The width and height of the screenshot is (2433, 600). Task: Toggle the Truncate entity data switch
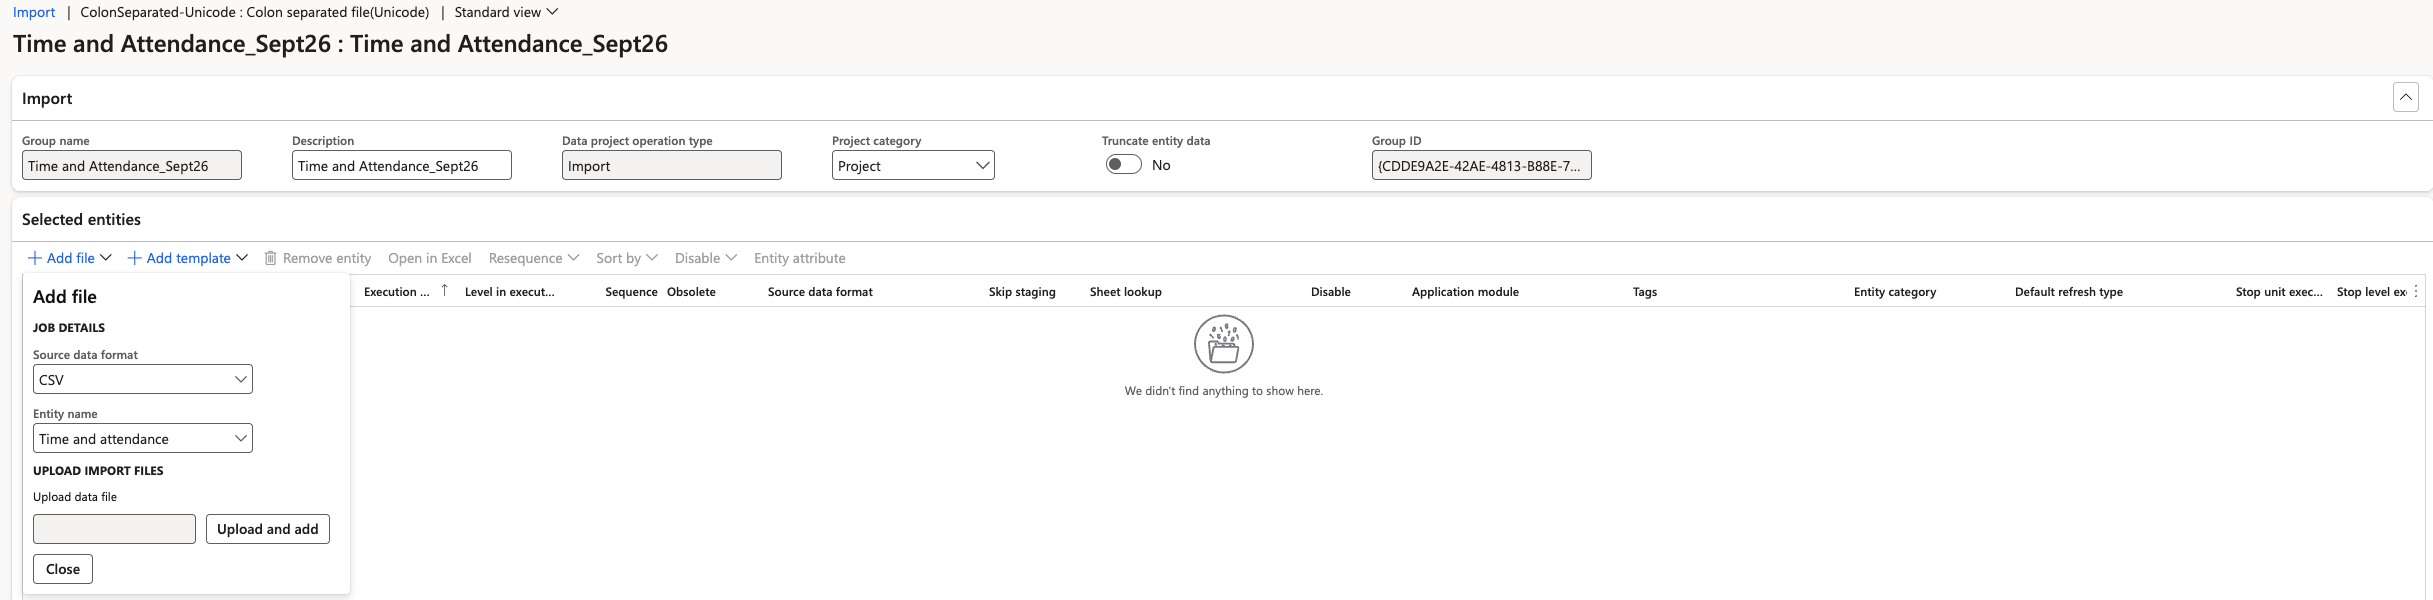[1124, 164]
